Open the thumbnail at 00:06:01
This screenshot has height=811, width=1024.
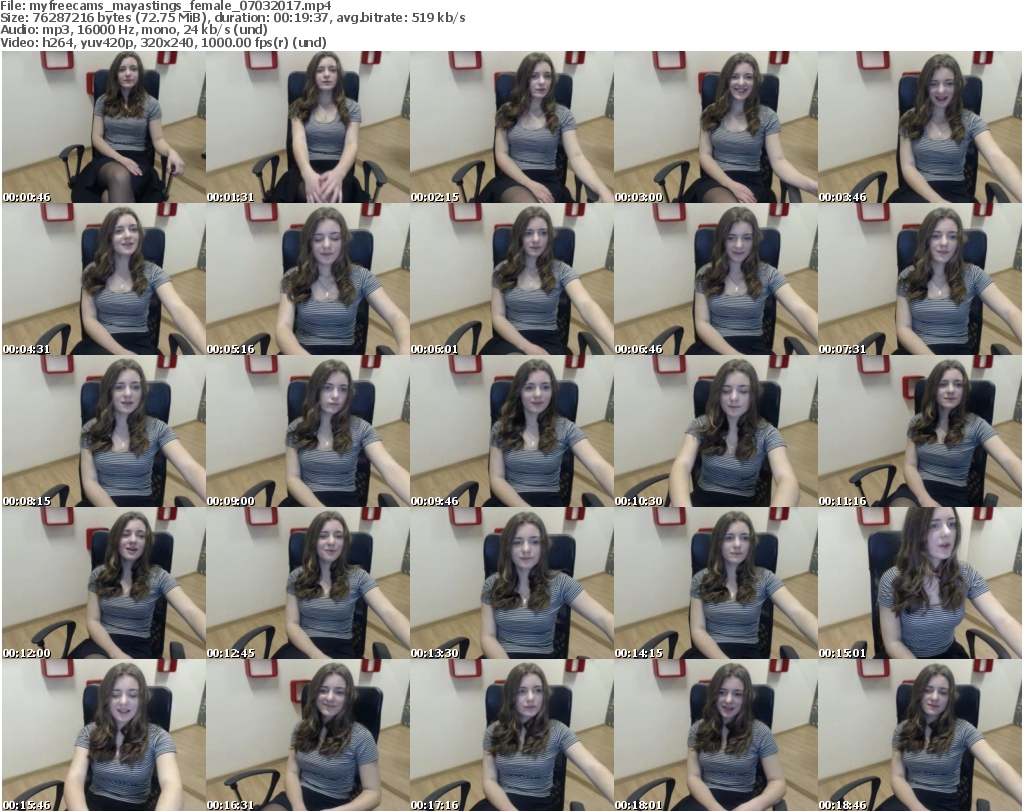tap(511, 279)
